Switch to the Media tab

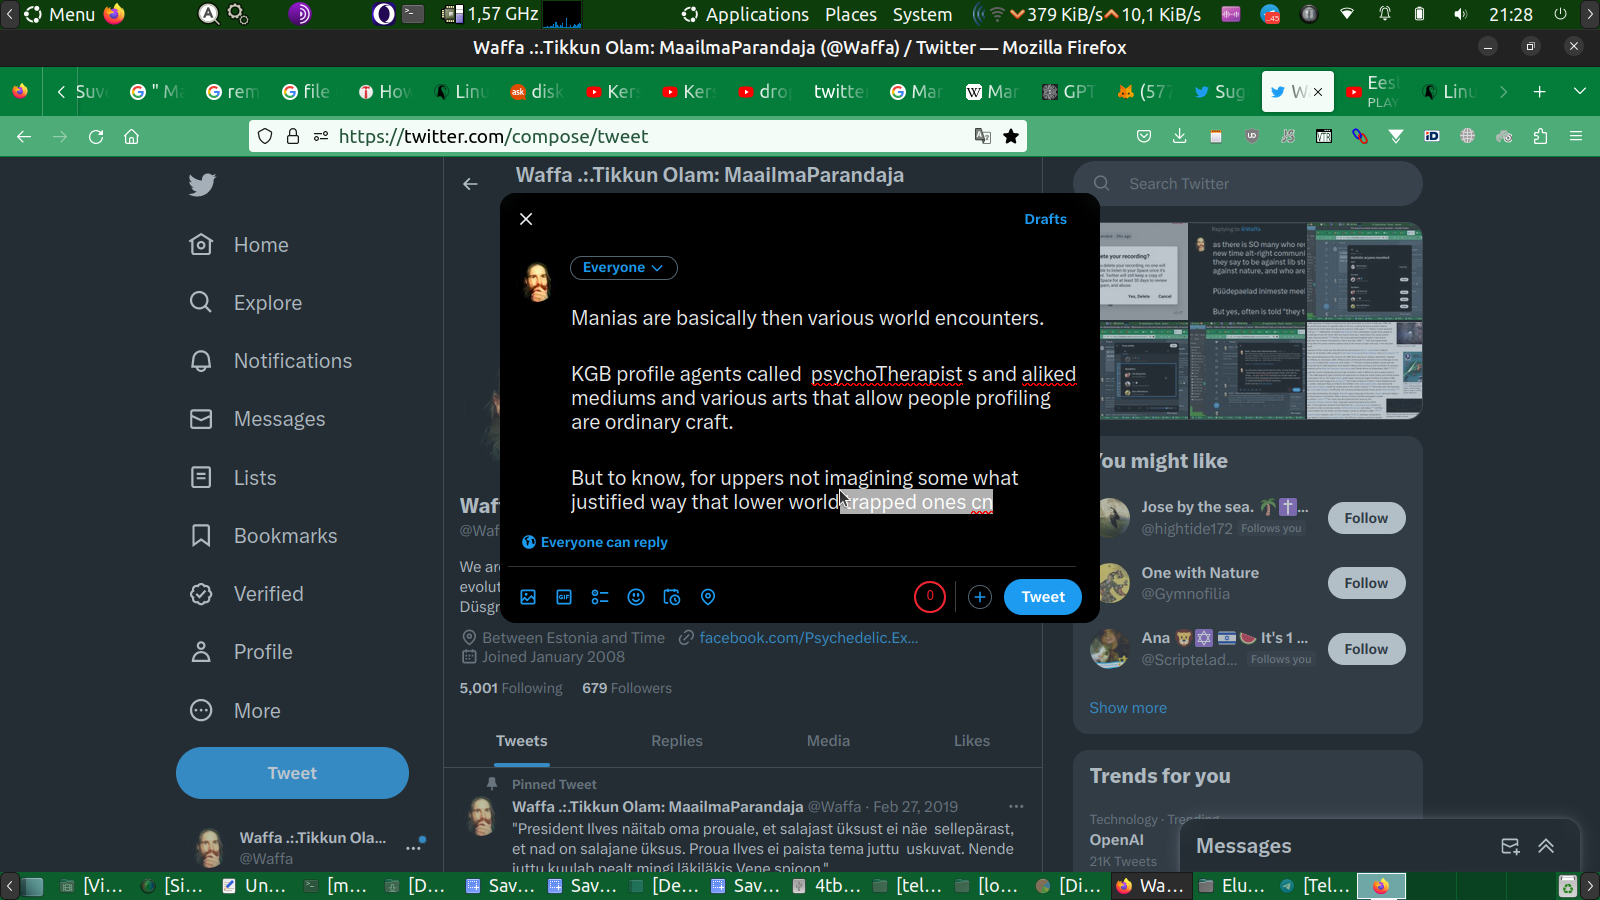click(x=828, y=741)
